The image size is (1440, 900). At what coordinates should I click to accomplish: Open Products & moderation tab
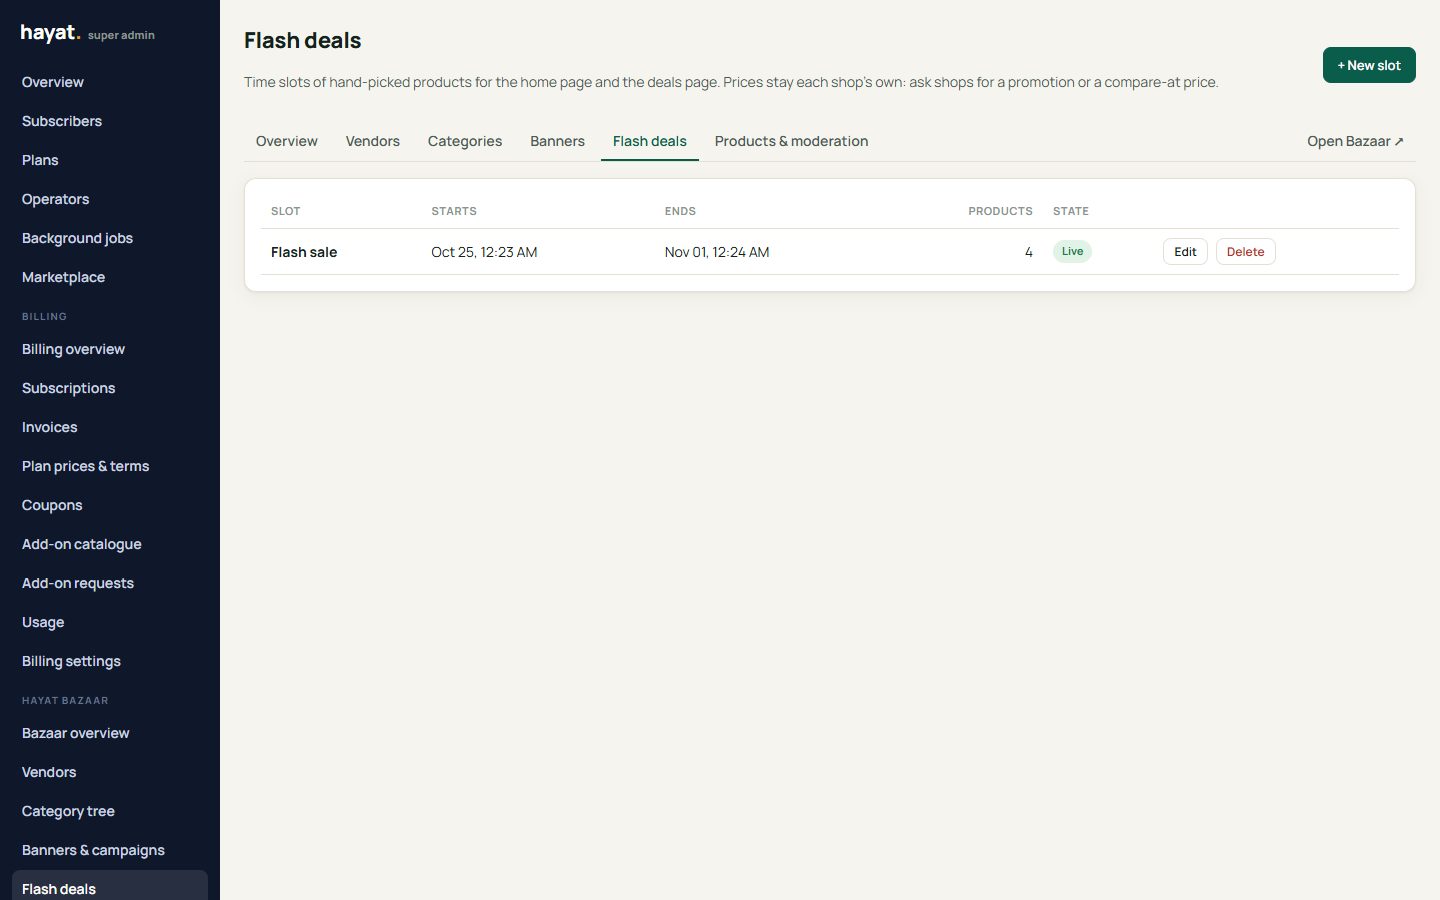pos(791,141)
